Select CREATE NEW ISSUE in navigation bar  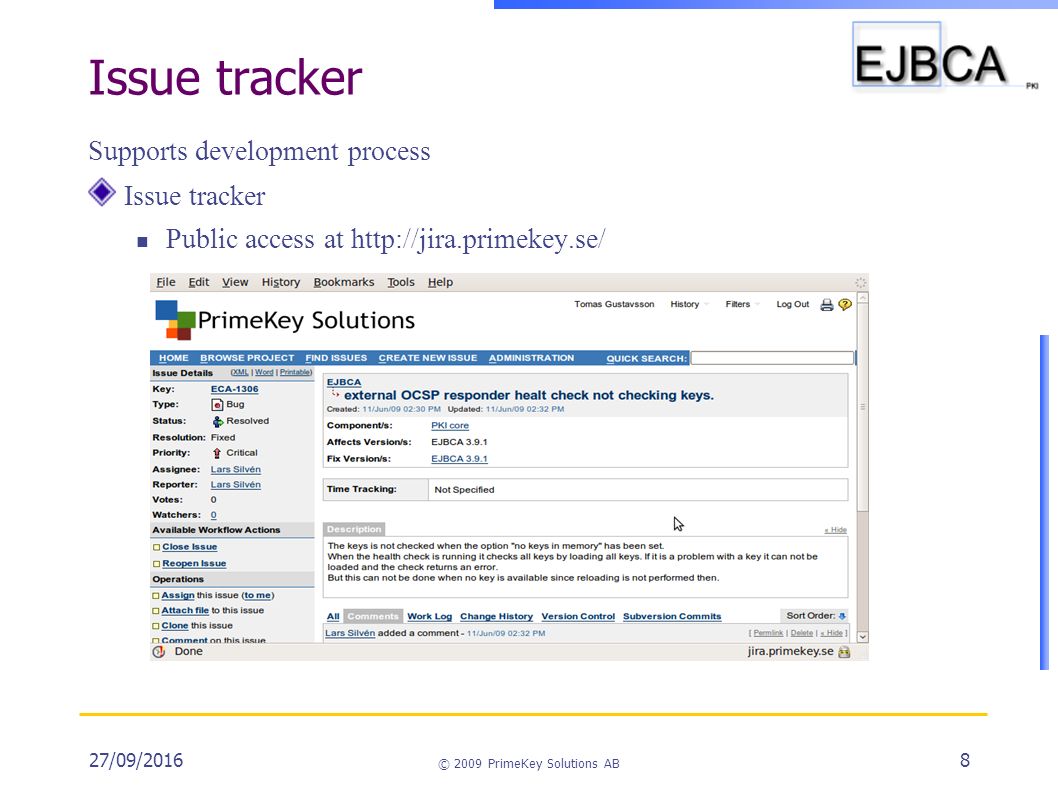pyautogui.click(x=428, y=358)
